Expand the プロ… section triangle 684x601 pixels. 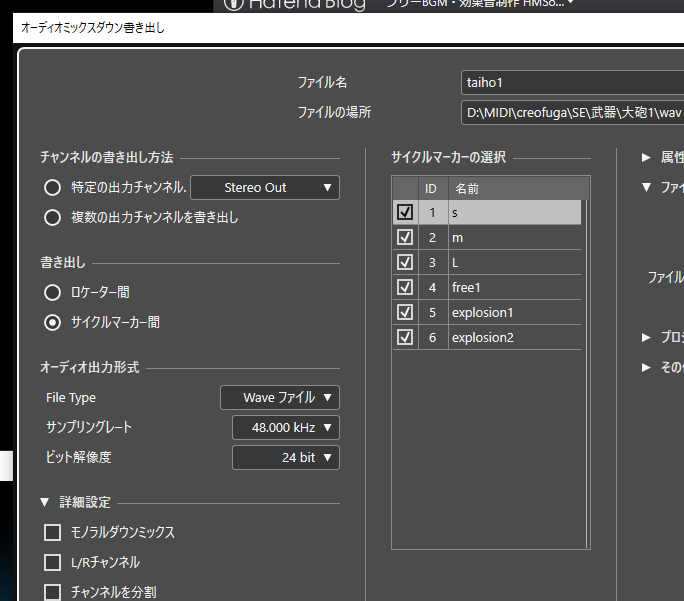pyautogui.click(x=646, y=337)
